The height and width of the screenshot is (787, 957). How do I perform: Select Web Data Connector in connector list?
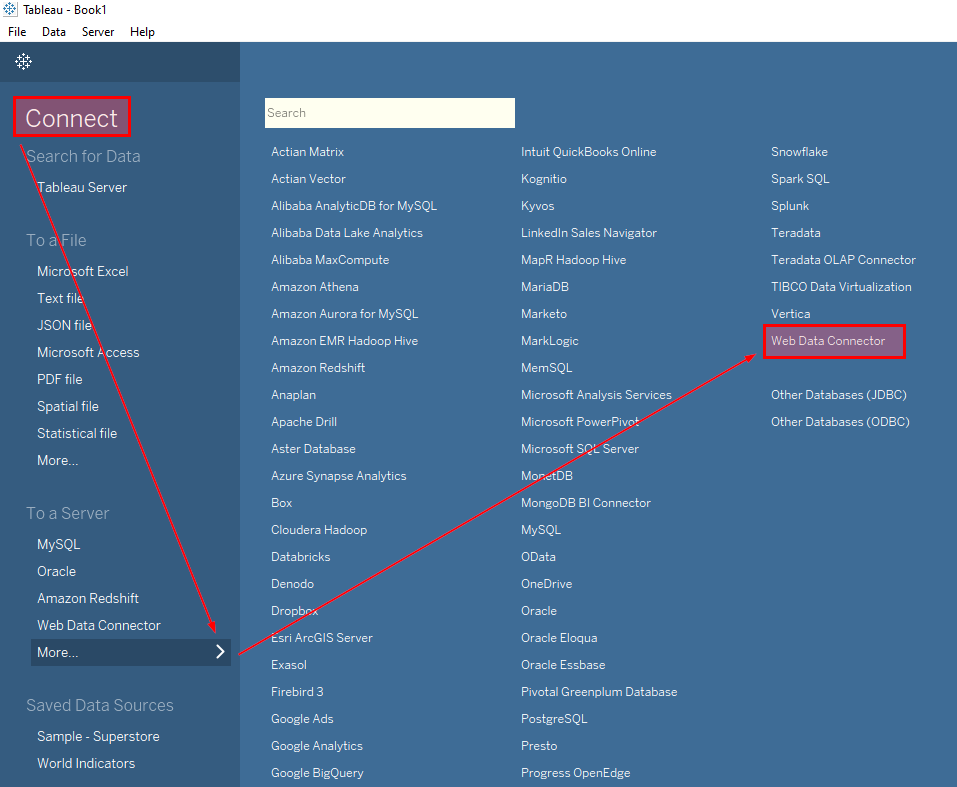point(828,341)
